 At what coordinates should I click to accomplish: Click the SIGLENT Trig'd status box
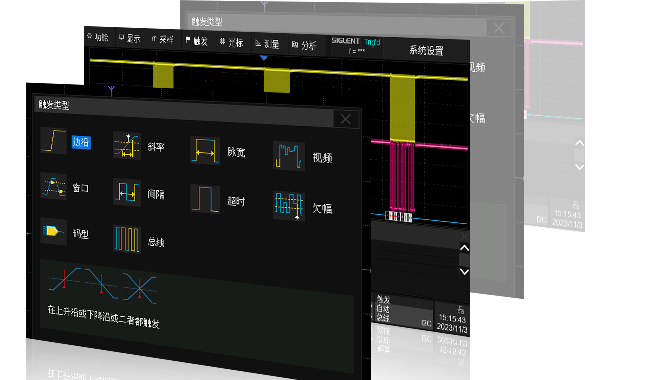(357, 46)
